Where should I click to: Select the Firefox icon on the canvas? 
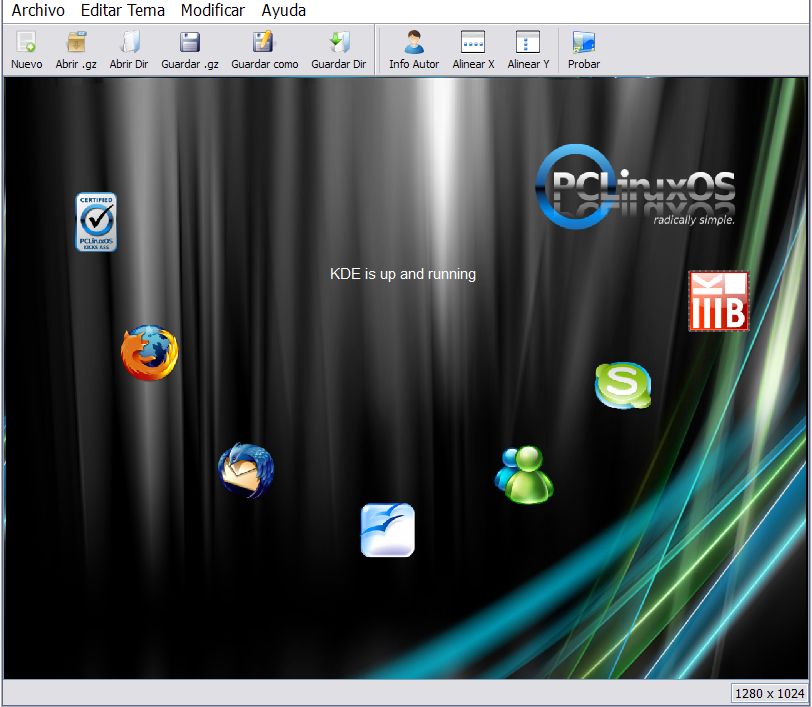[150, 353]
